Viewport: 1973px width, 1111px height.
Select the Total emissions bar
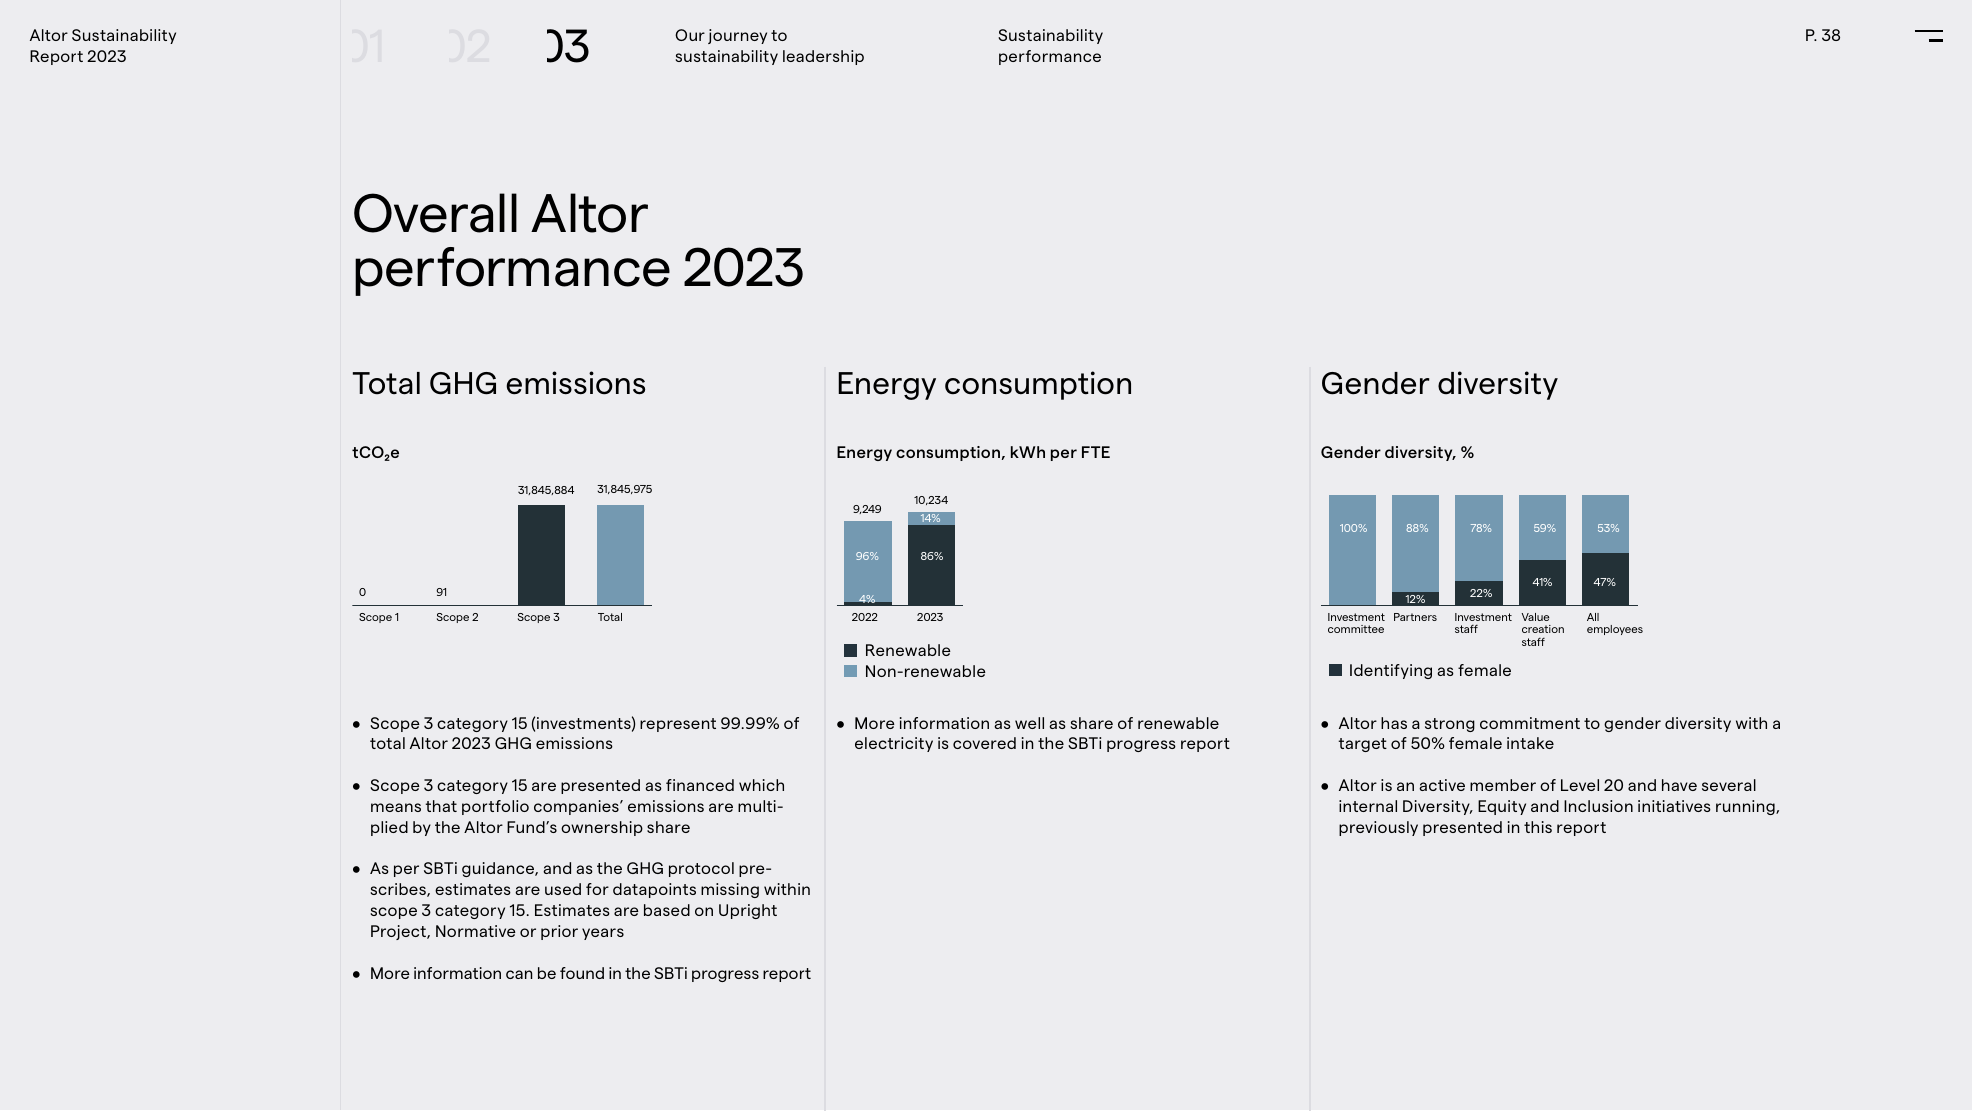[620, 555]
